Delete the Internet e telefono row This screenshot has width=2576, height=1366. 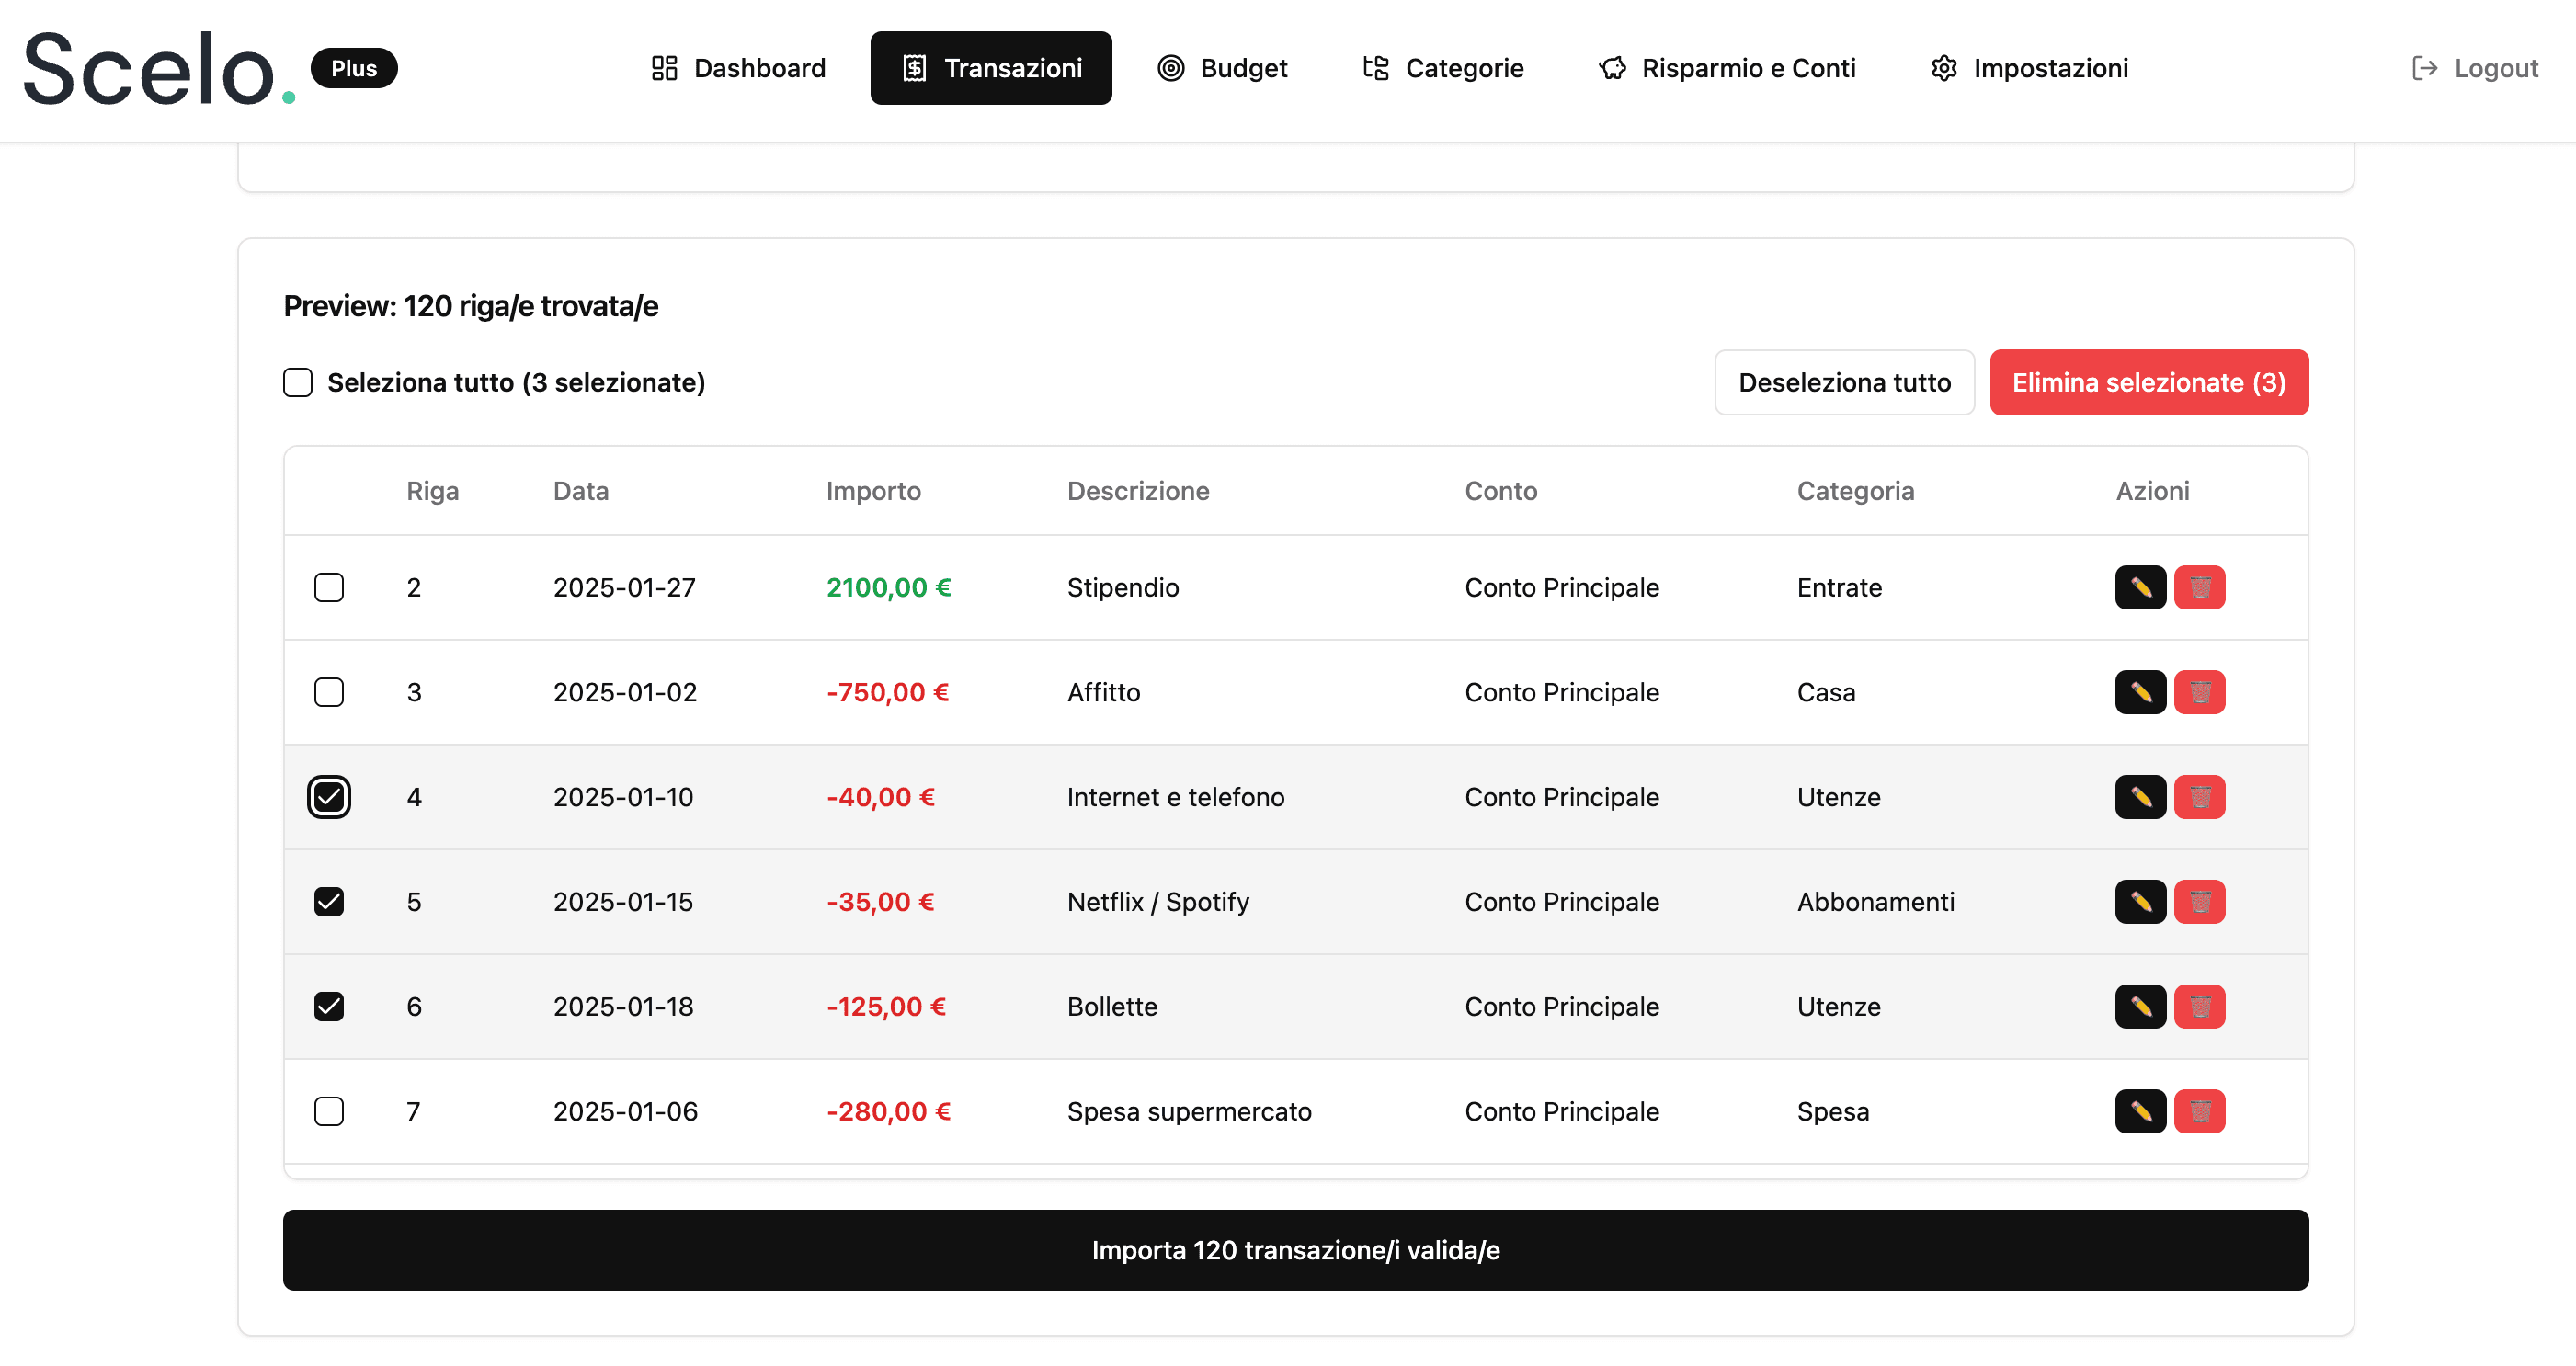(x=2200, y=797)
